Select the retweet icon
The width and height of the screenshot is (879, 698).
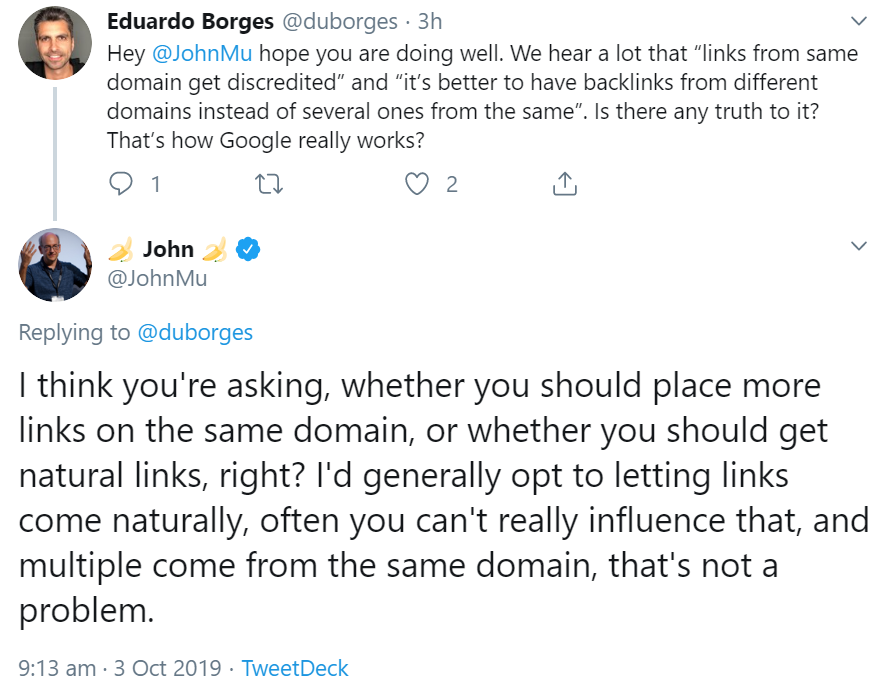pos(268,184)
